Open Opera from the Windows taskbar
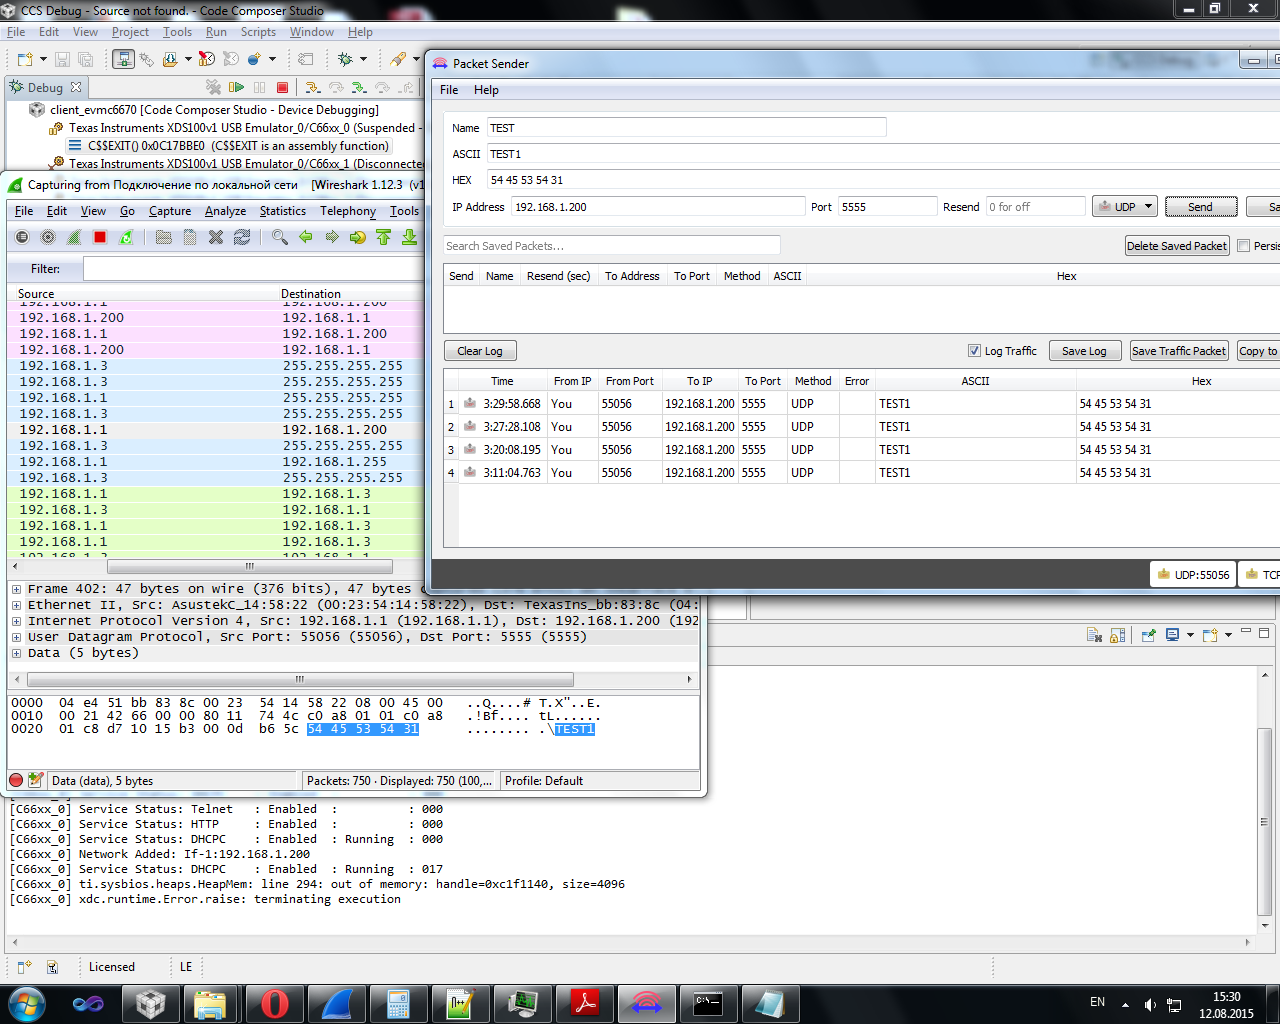The image size is (1280, 1024). point(275,1003)
